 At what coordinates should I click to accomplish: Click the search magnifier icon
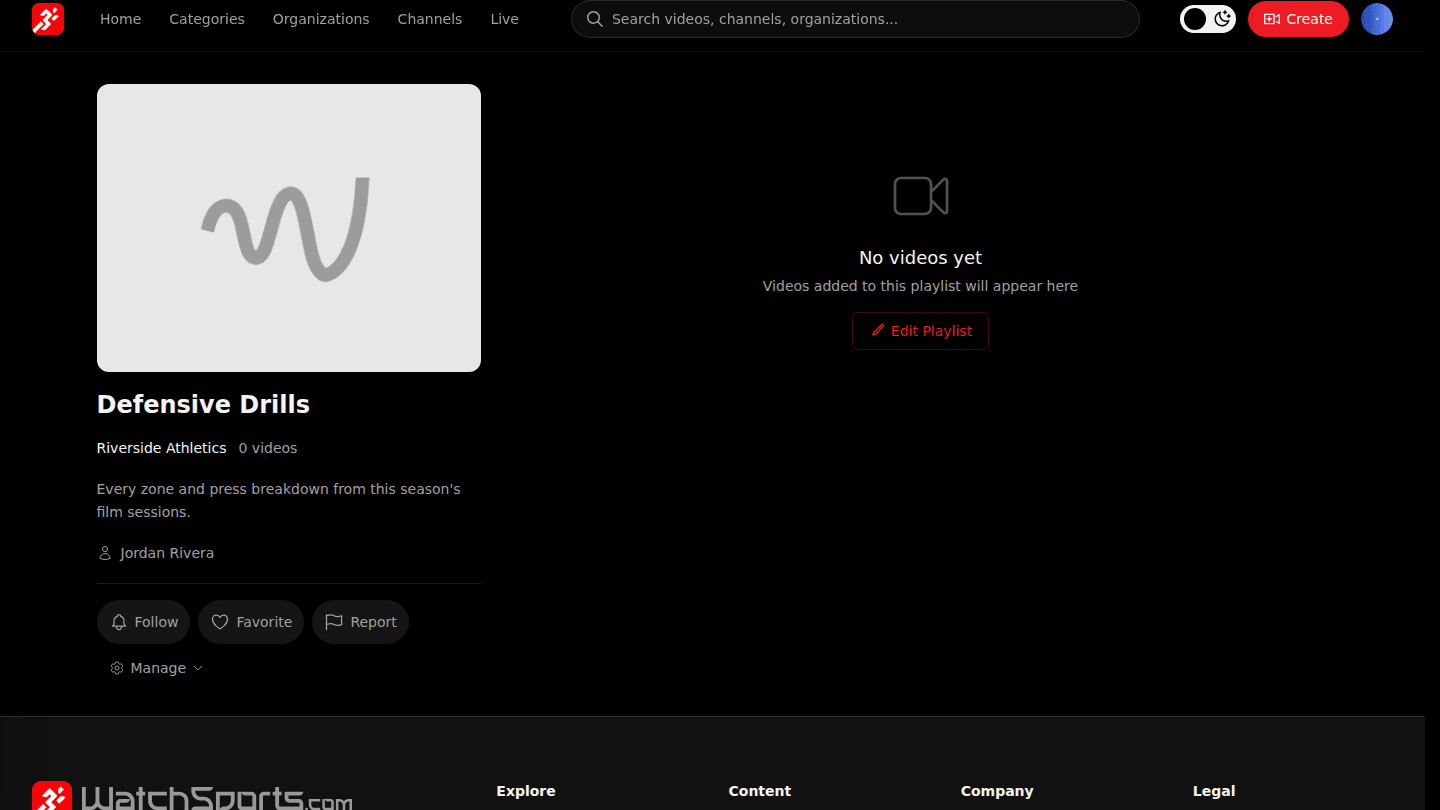[595, 19]
